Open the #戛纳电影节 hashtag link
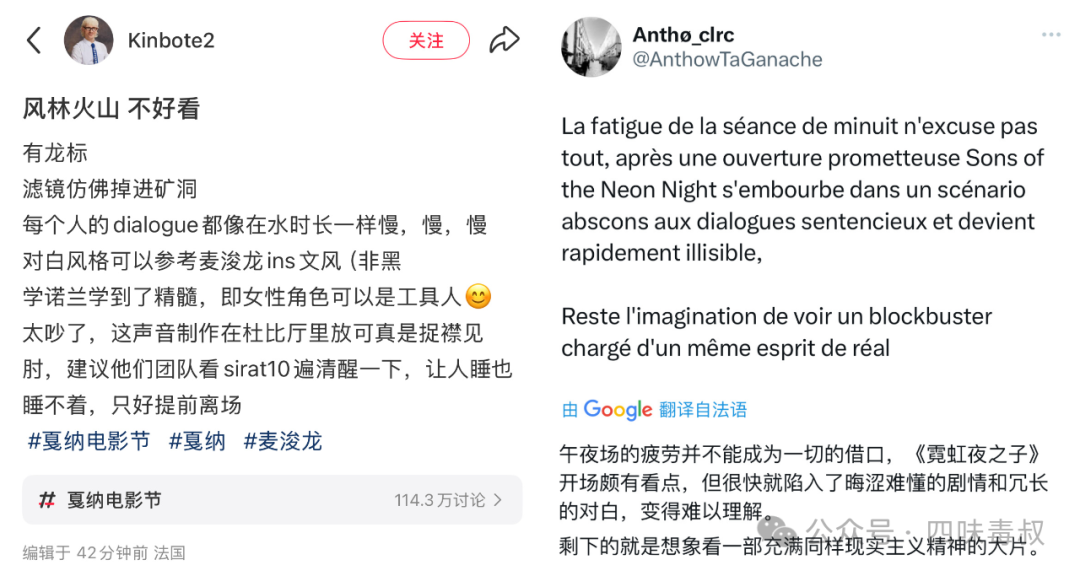This screenshot has width=1080, height=576. click(89, 441)
